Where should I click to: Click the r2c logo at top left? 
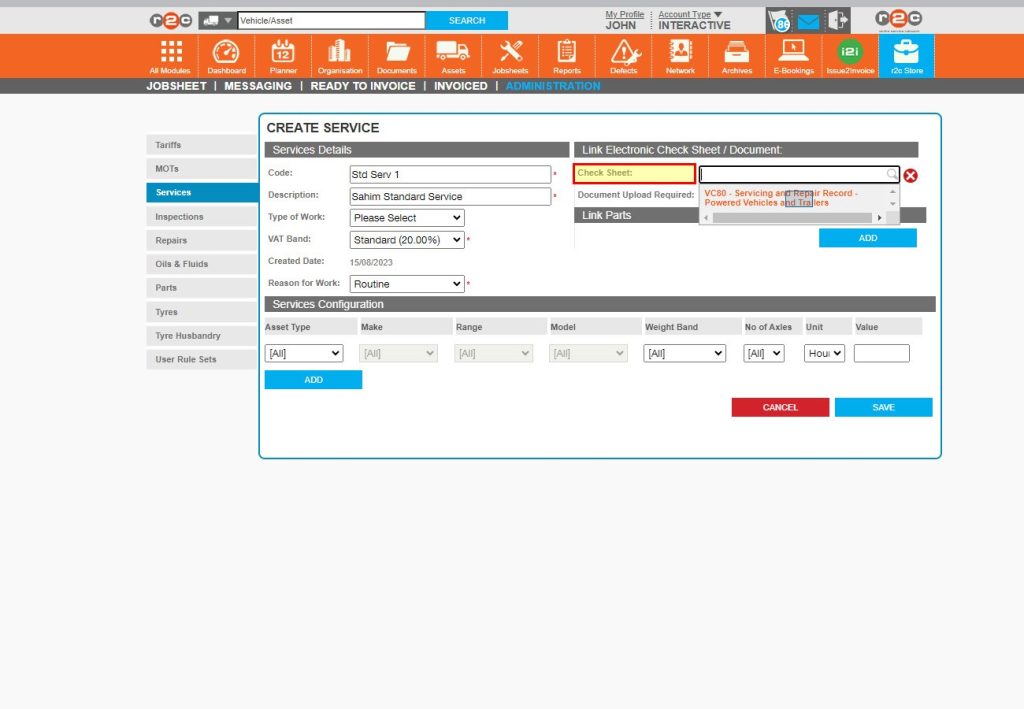click(x=170, y=21)
